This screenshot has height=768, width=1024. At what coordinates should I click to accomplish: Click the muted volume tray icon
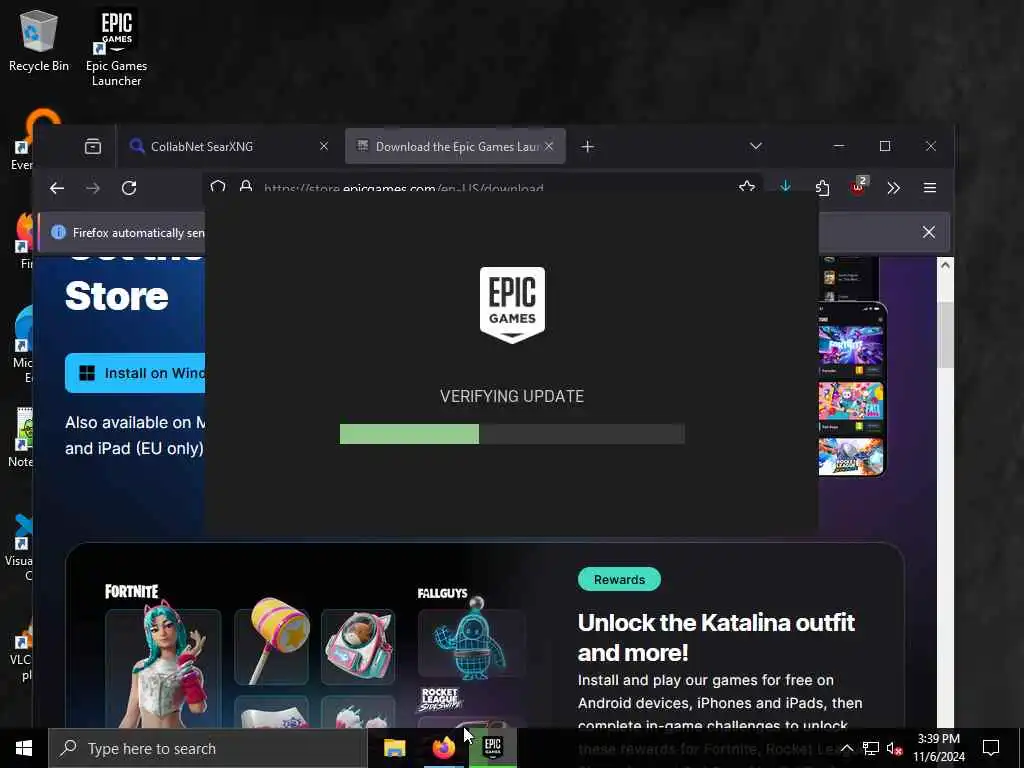tap(894, 748)
